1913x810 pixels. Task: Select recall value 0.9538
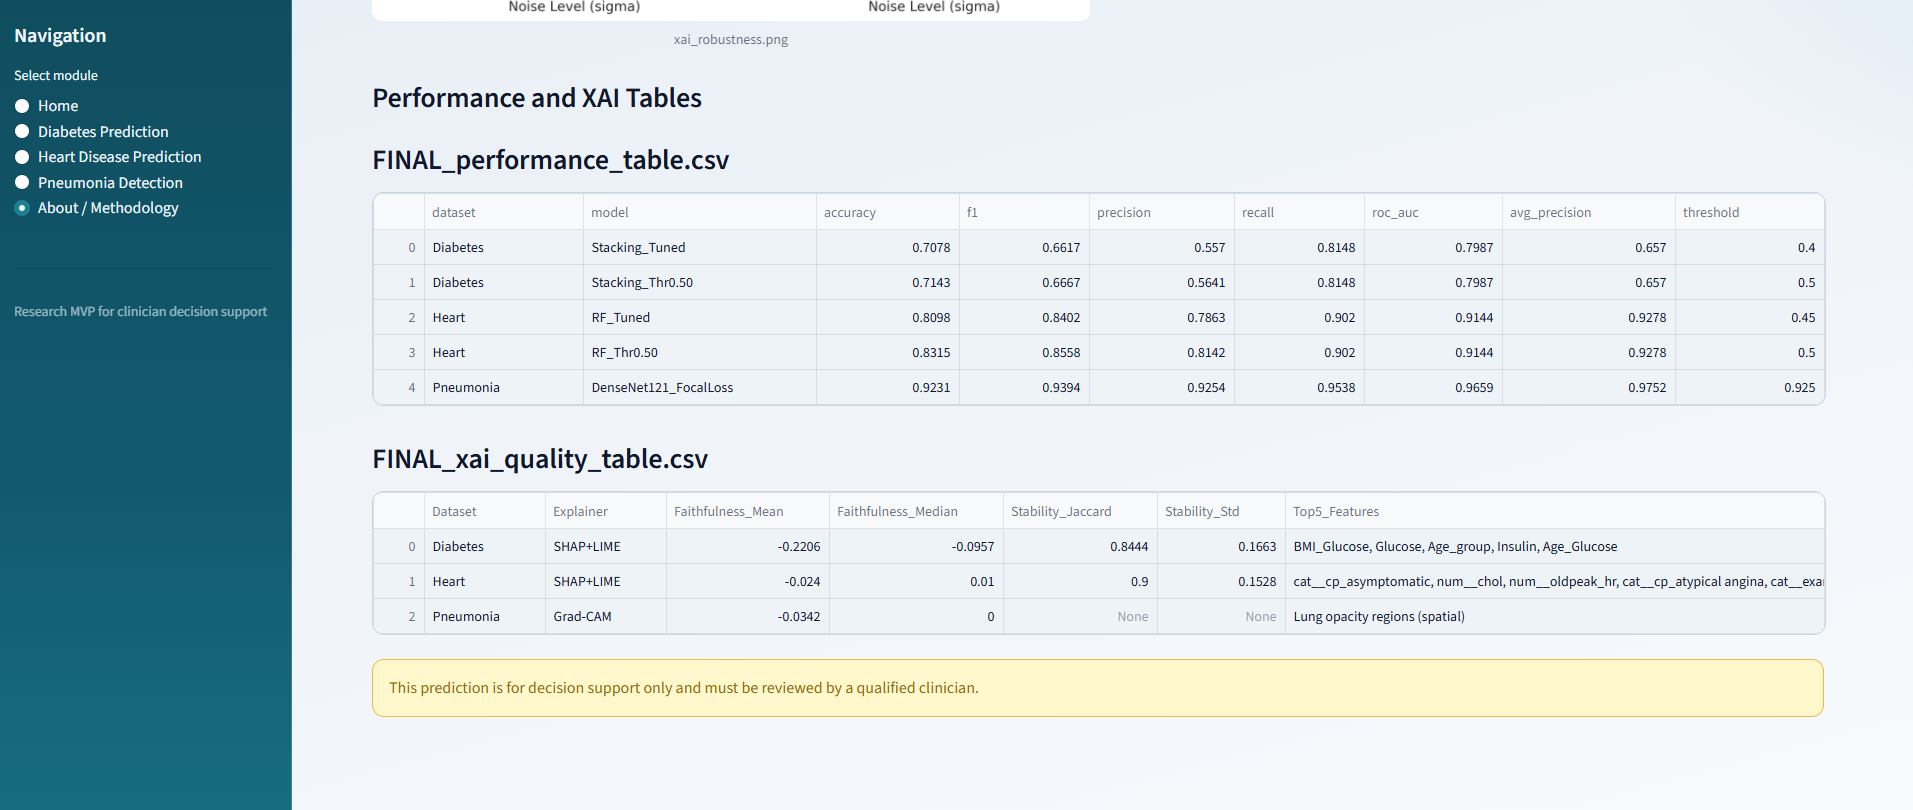click(x=1299, y=387)
